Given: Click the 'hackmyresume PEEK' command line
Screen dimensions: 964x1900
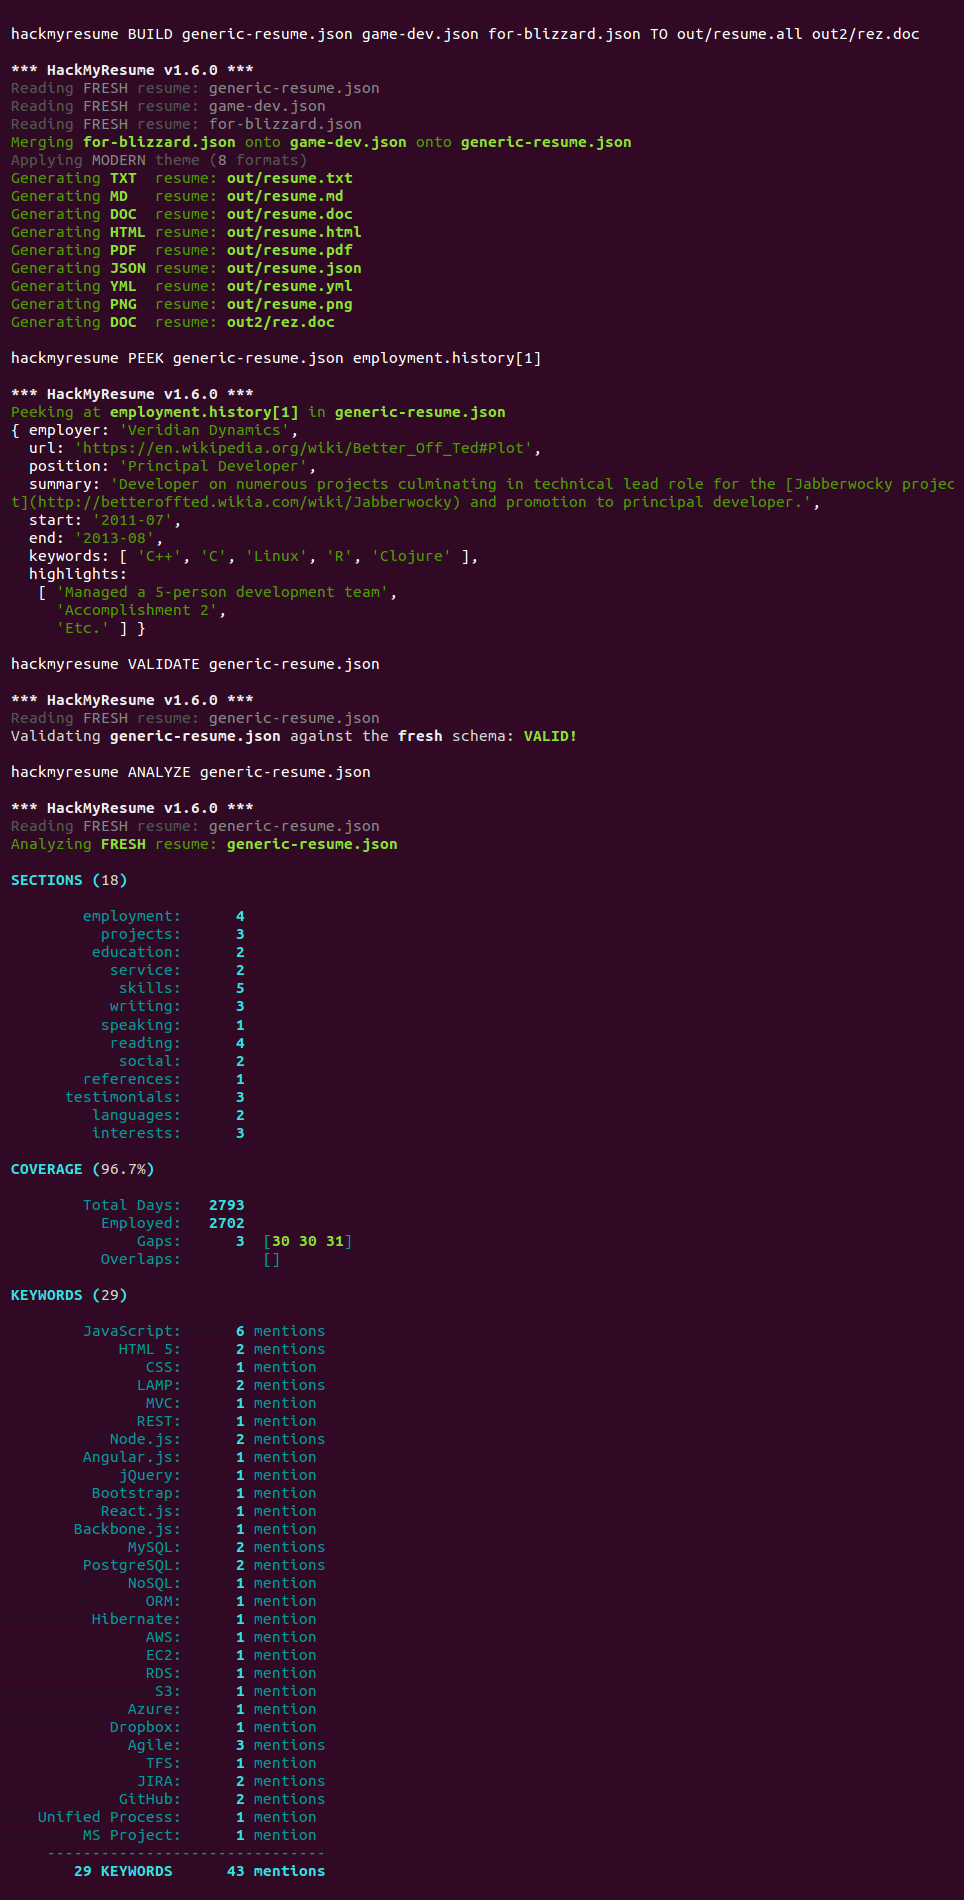Looking at the screenshot, I should pos(276,358).
